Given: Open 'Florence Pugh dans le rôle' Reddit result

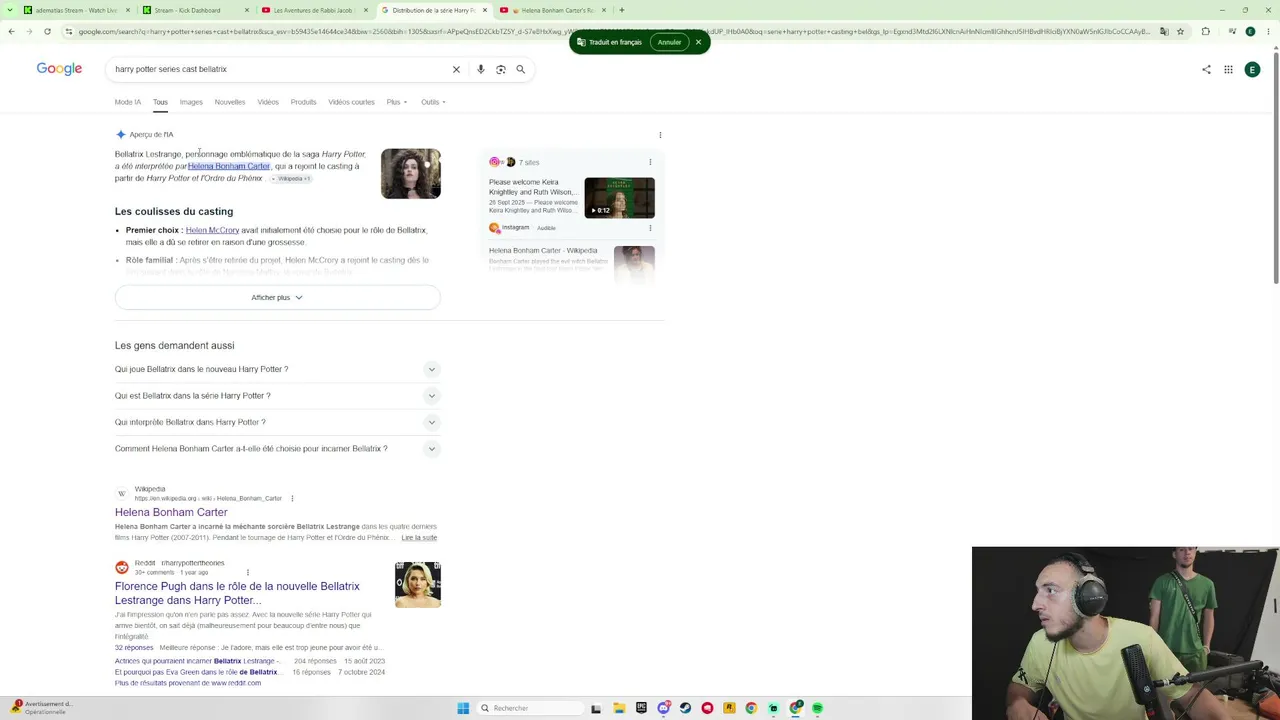Looking at the screenshot, I should click(x=237, y=593).
